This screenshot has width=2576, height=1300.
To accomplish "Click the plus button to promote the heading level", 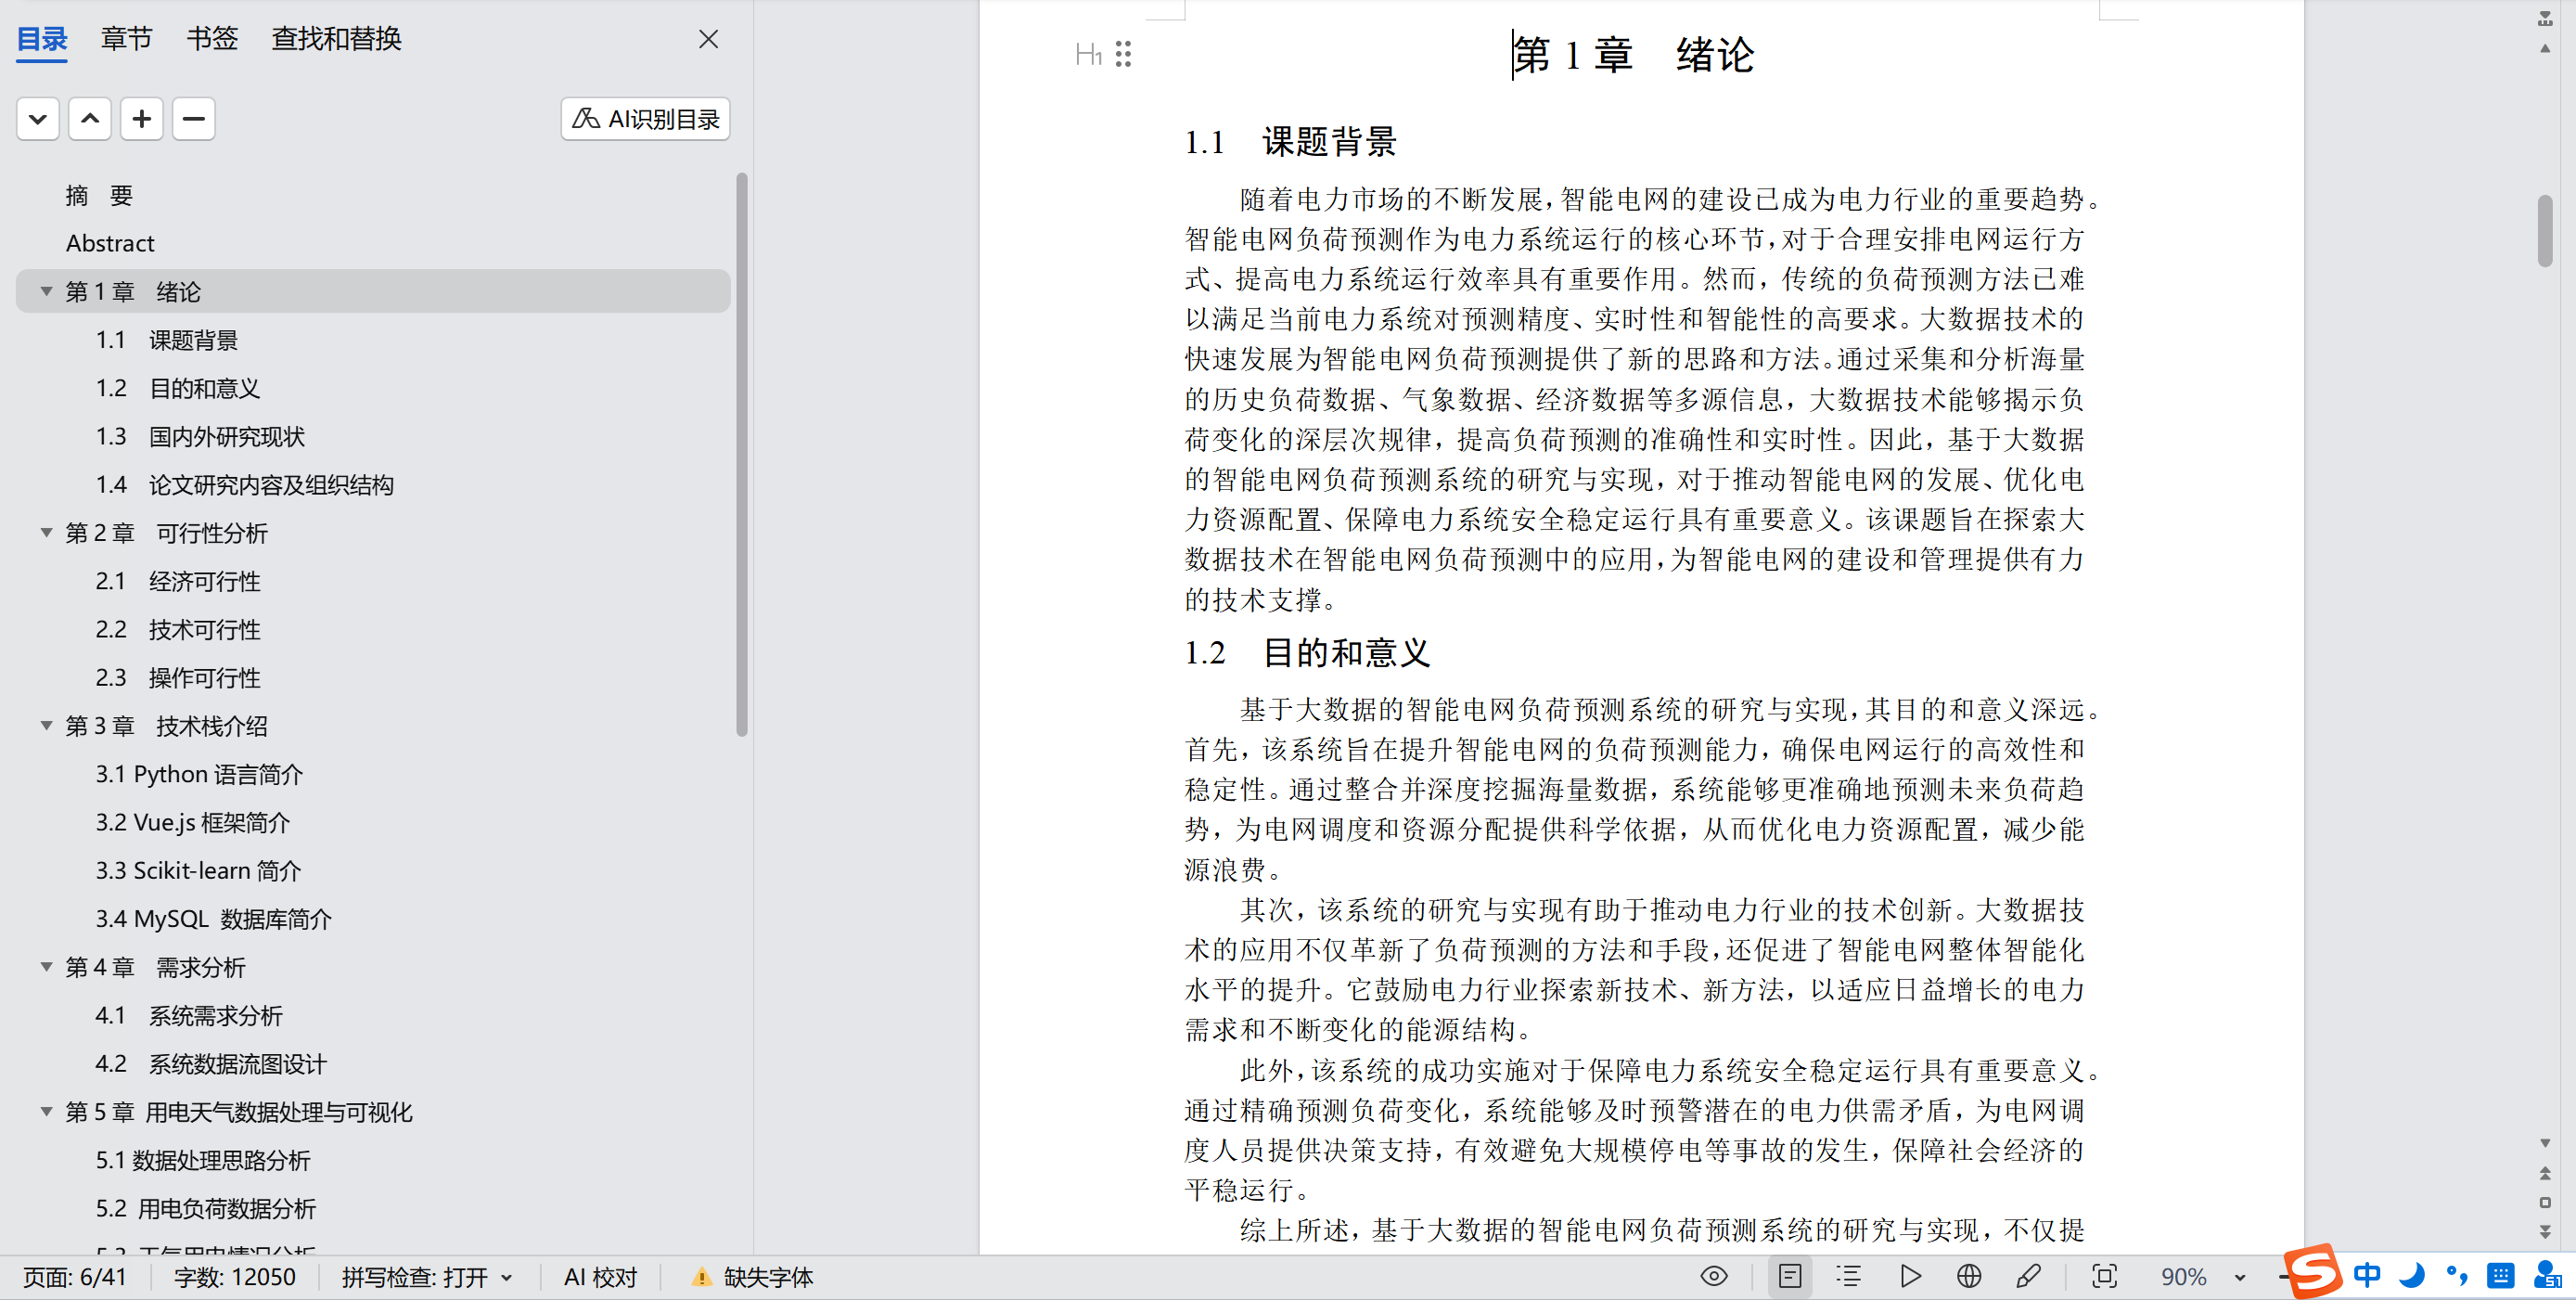I will [x=142, y=119].
